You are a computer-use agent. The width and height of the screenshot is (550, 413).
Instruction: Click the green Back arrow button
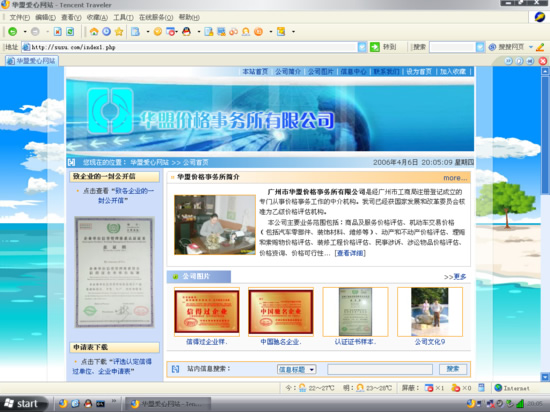[13, 32]
